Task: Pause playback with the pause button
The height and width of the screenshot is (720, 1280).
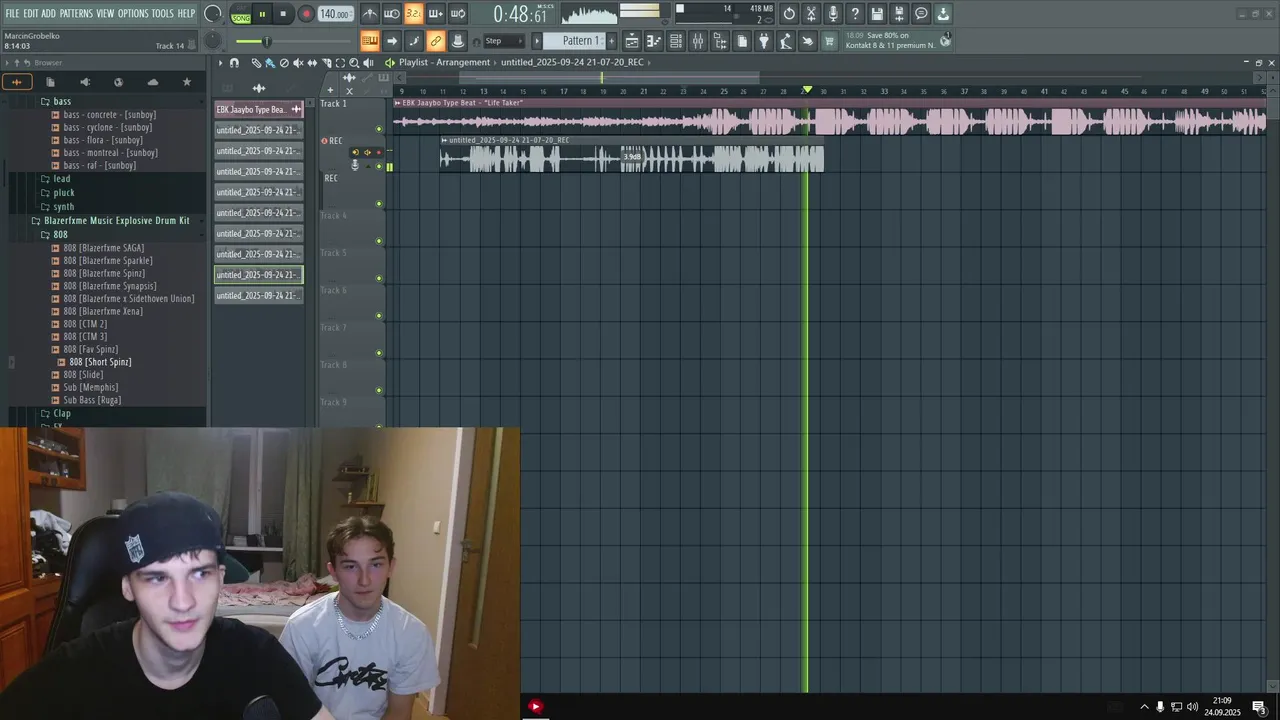Action: tap(262, 14)
